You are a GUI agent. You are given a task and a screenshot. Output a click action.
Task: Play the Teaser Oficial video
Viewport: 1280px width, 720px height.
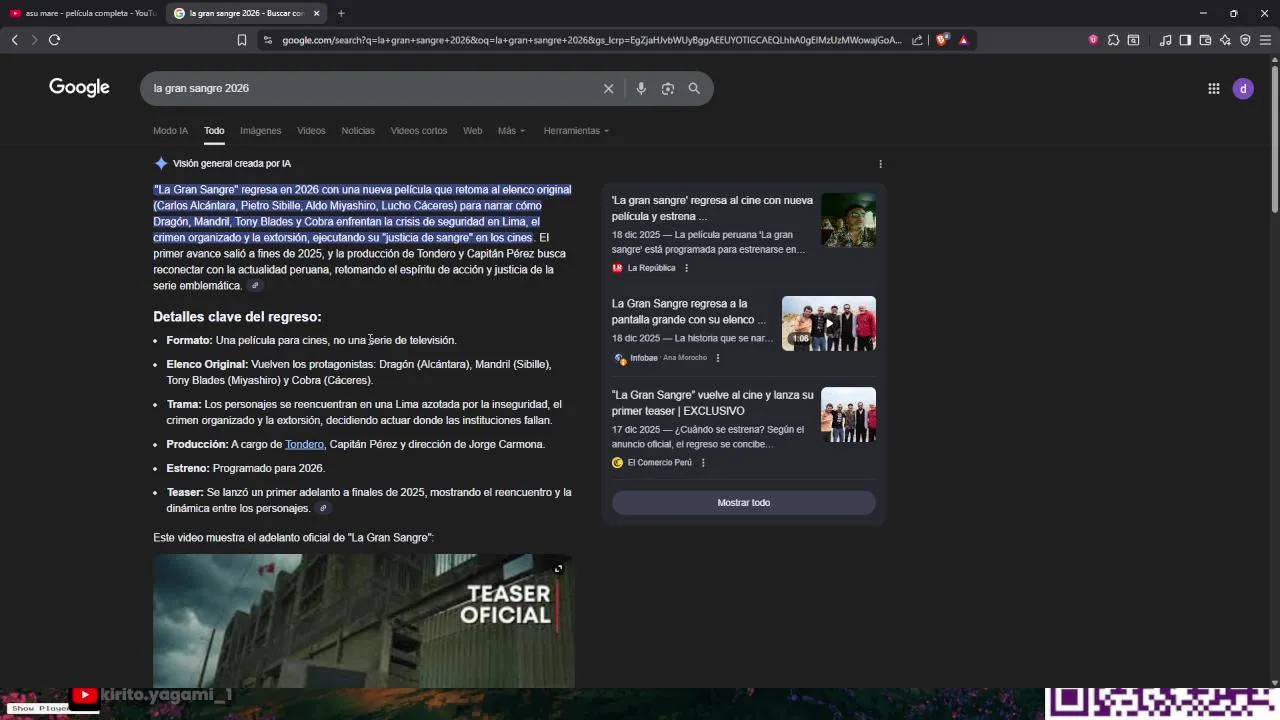pyautogui.click(x=363, y=621)
